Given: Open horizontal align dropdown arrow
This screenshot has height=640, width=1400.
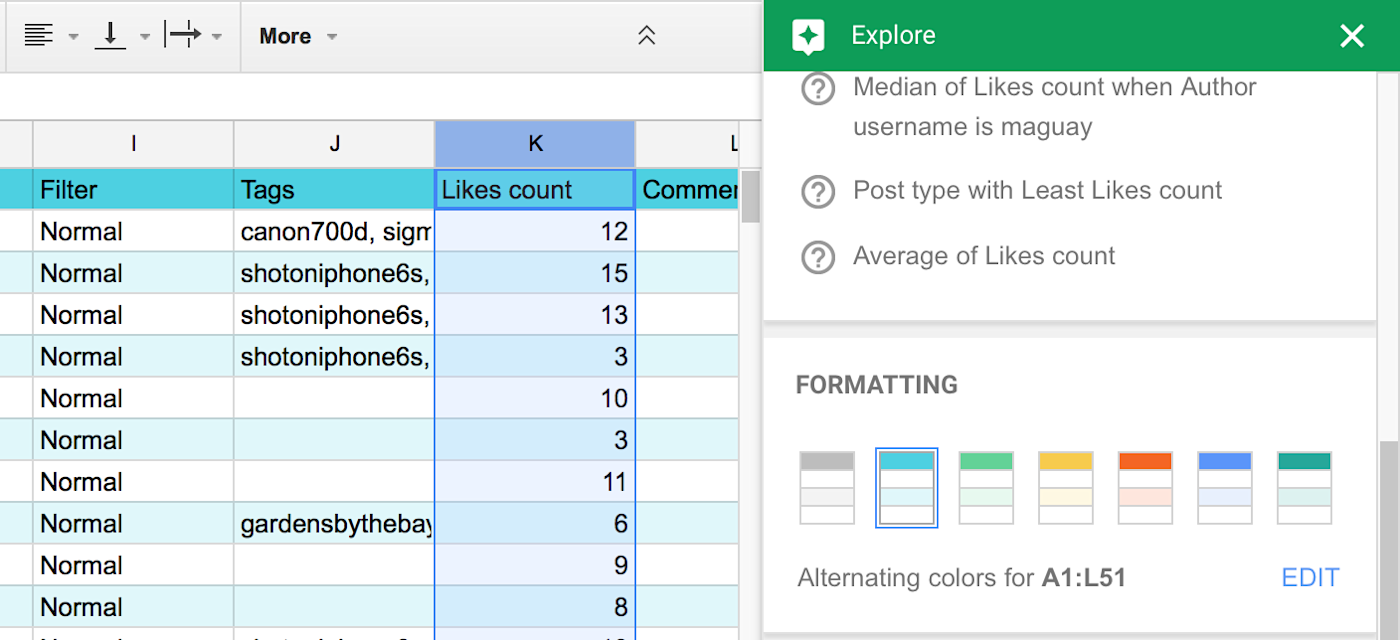Looking at the screenshot, I should coord(73,37).
